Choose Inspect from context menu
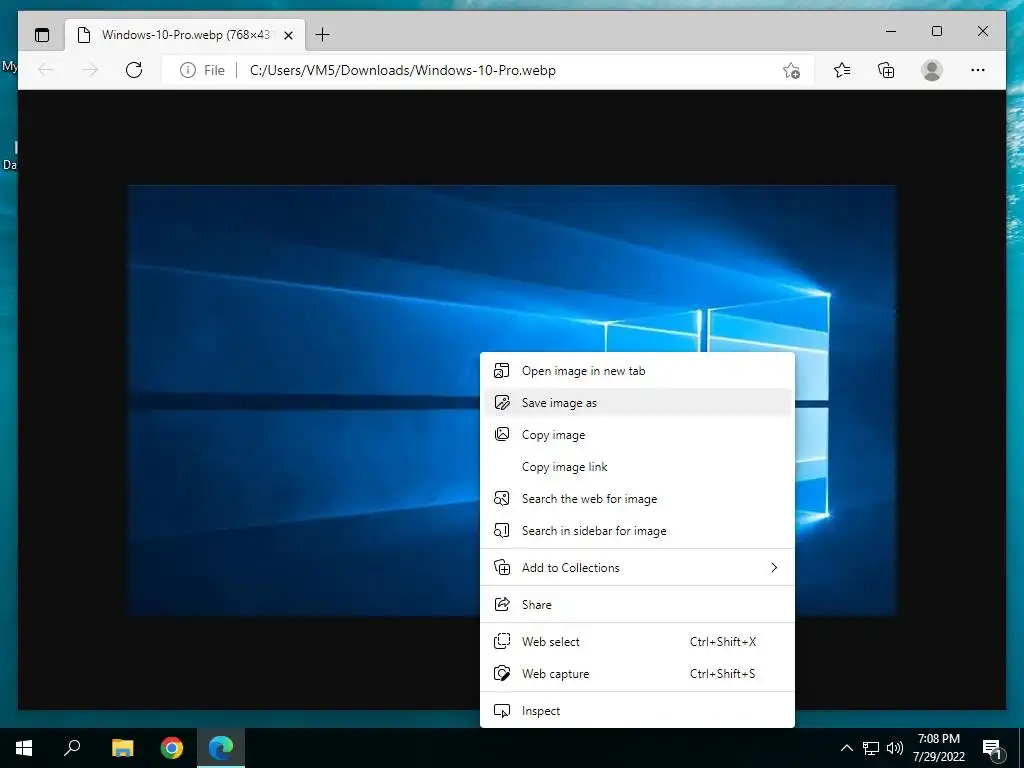Image resolution: width=1024 pixels, height=768 pixels. [637, 711]
